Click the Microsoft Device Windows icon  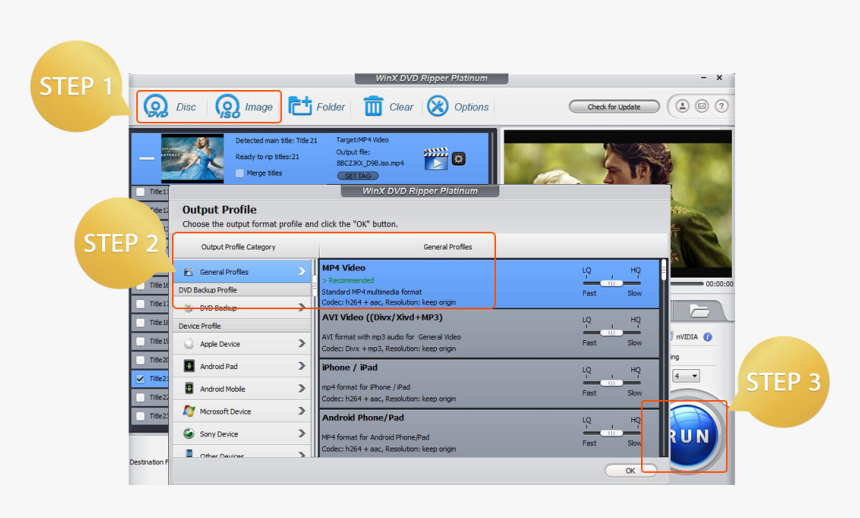coord(189,411)
